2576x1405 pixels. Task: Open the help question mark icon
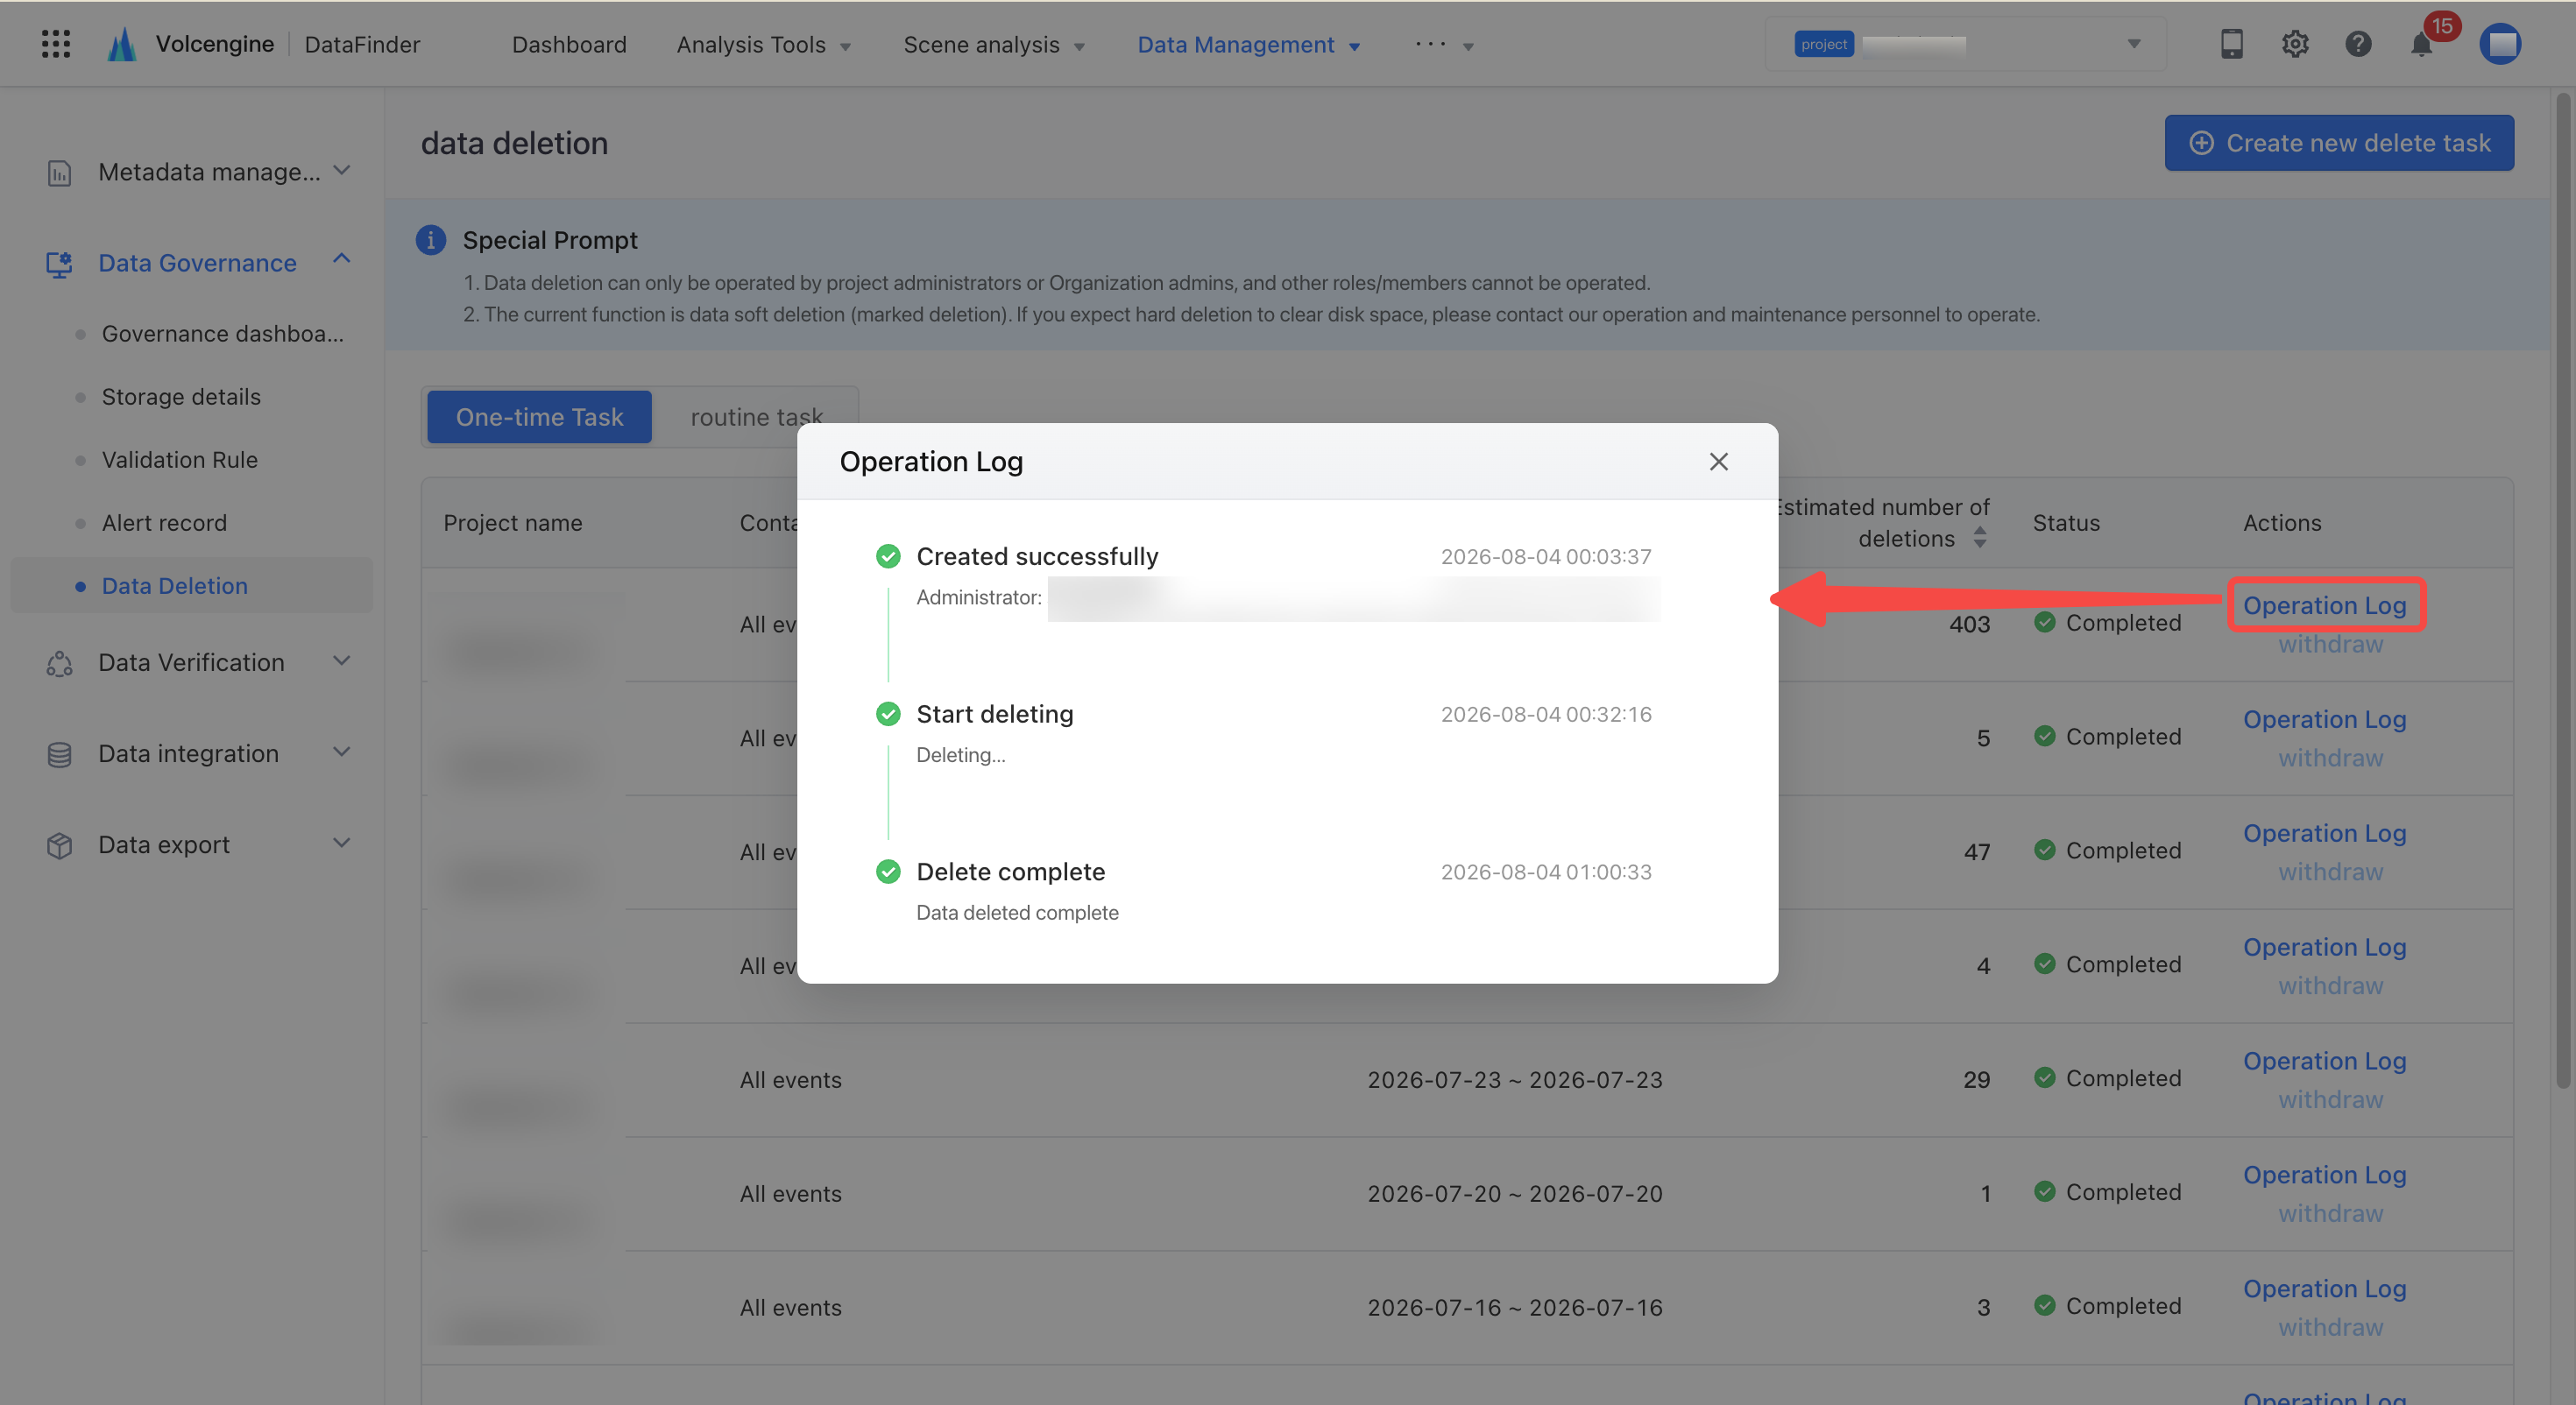2358,44
